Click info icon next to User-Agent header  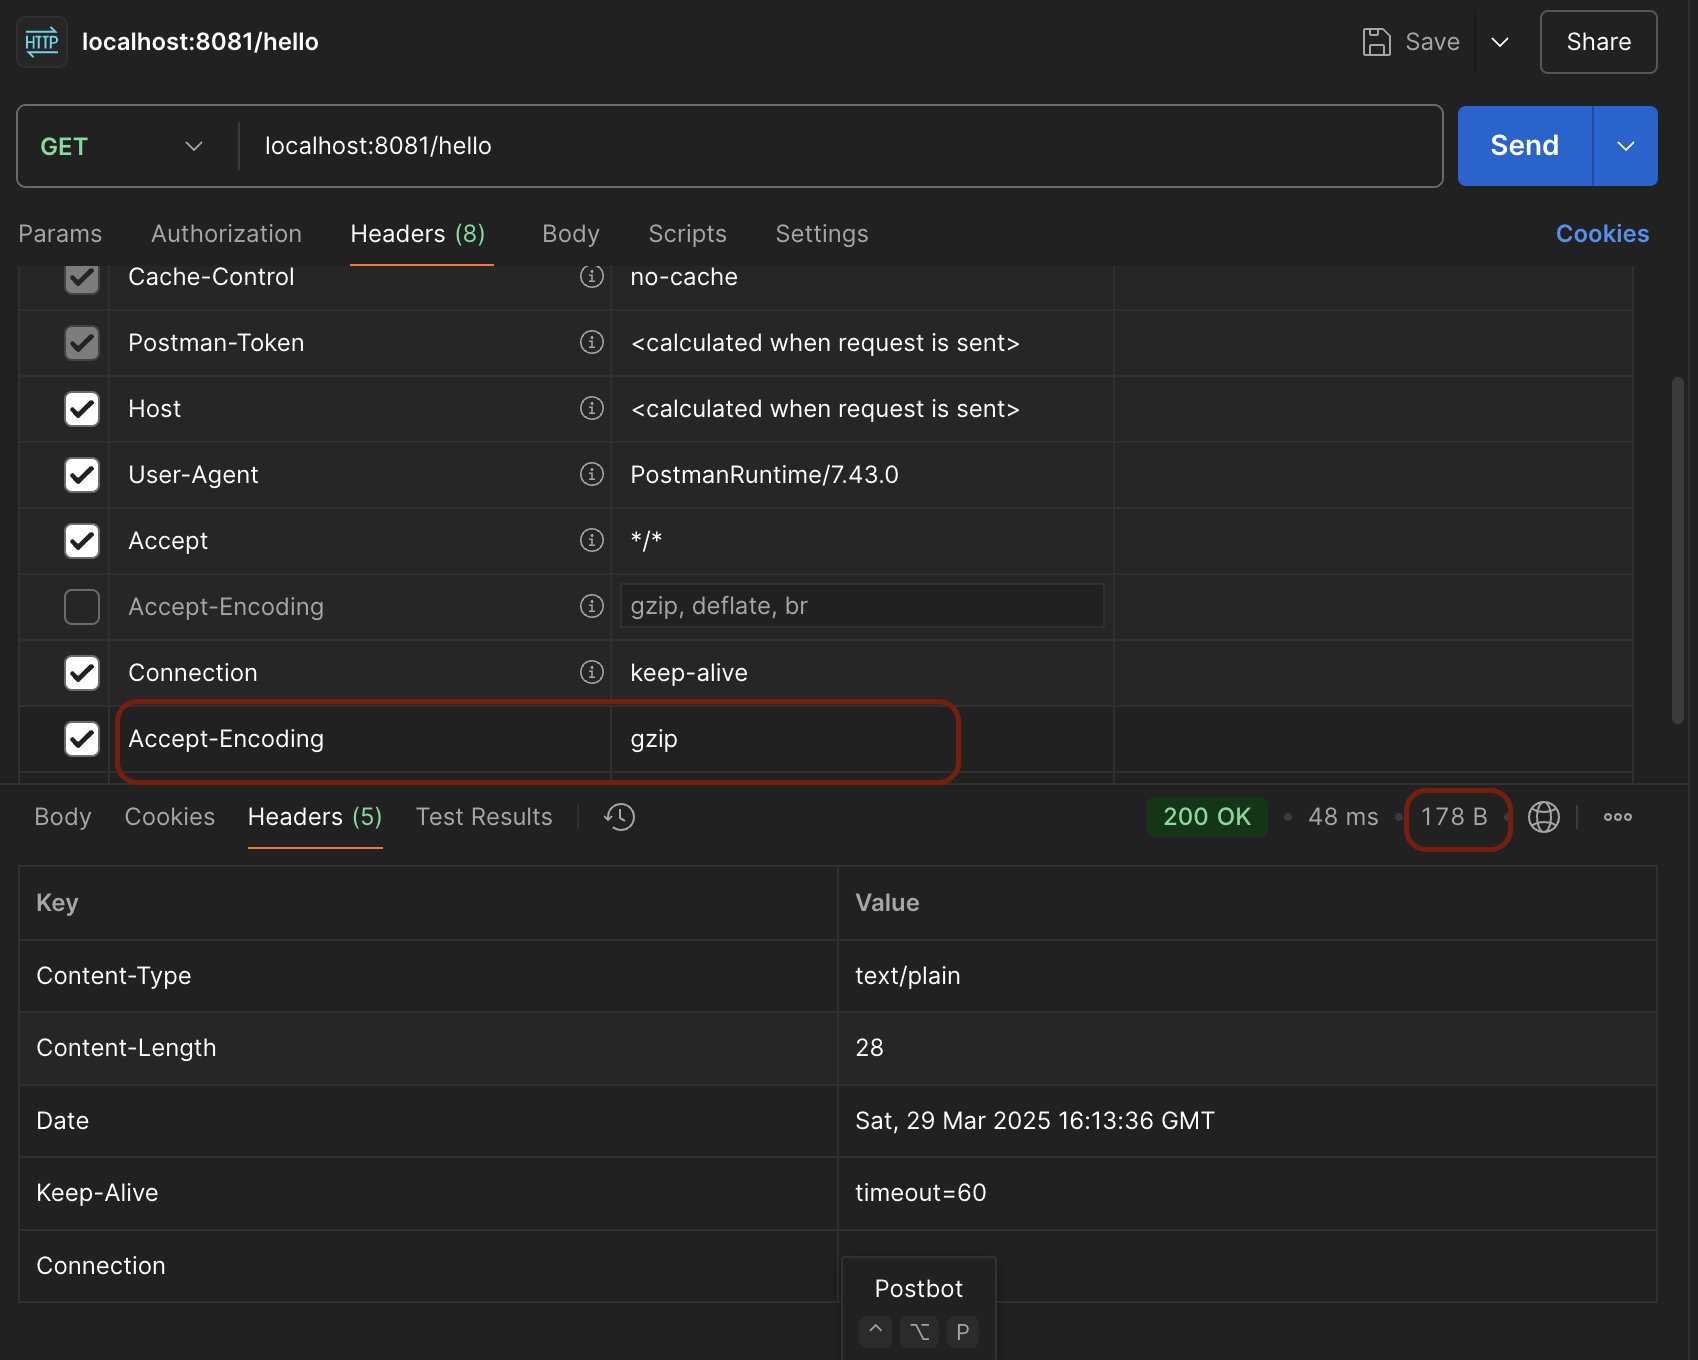click(x=592, y=474)
